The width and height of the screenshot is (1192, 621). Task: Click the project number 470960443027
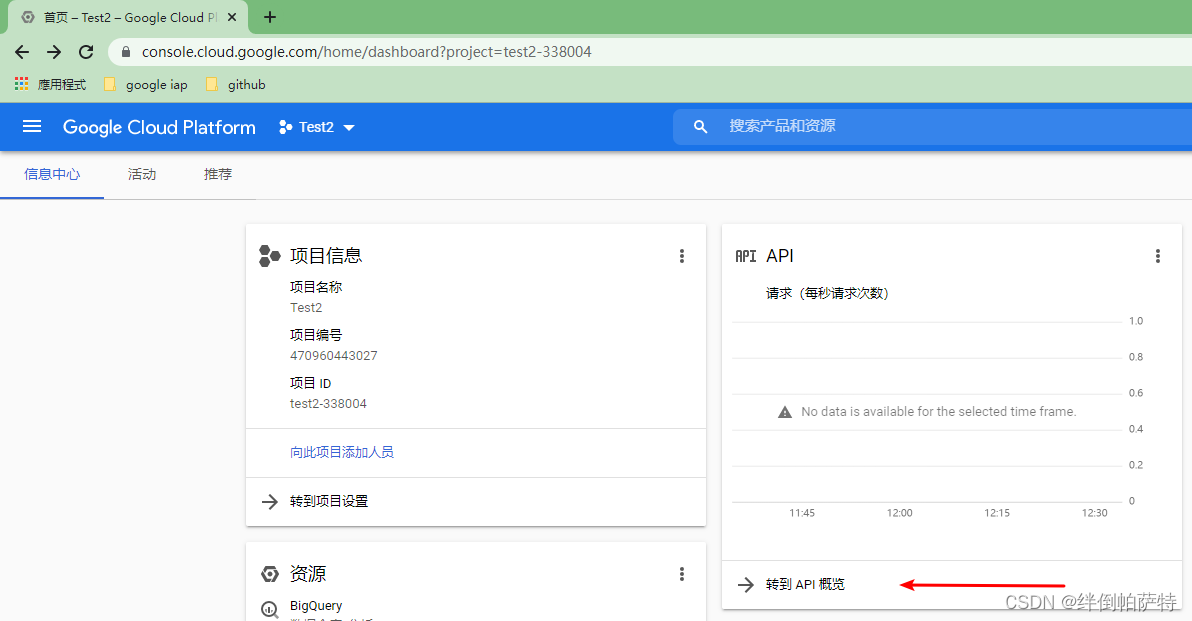[x=334, y=356]
